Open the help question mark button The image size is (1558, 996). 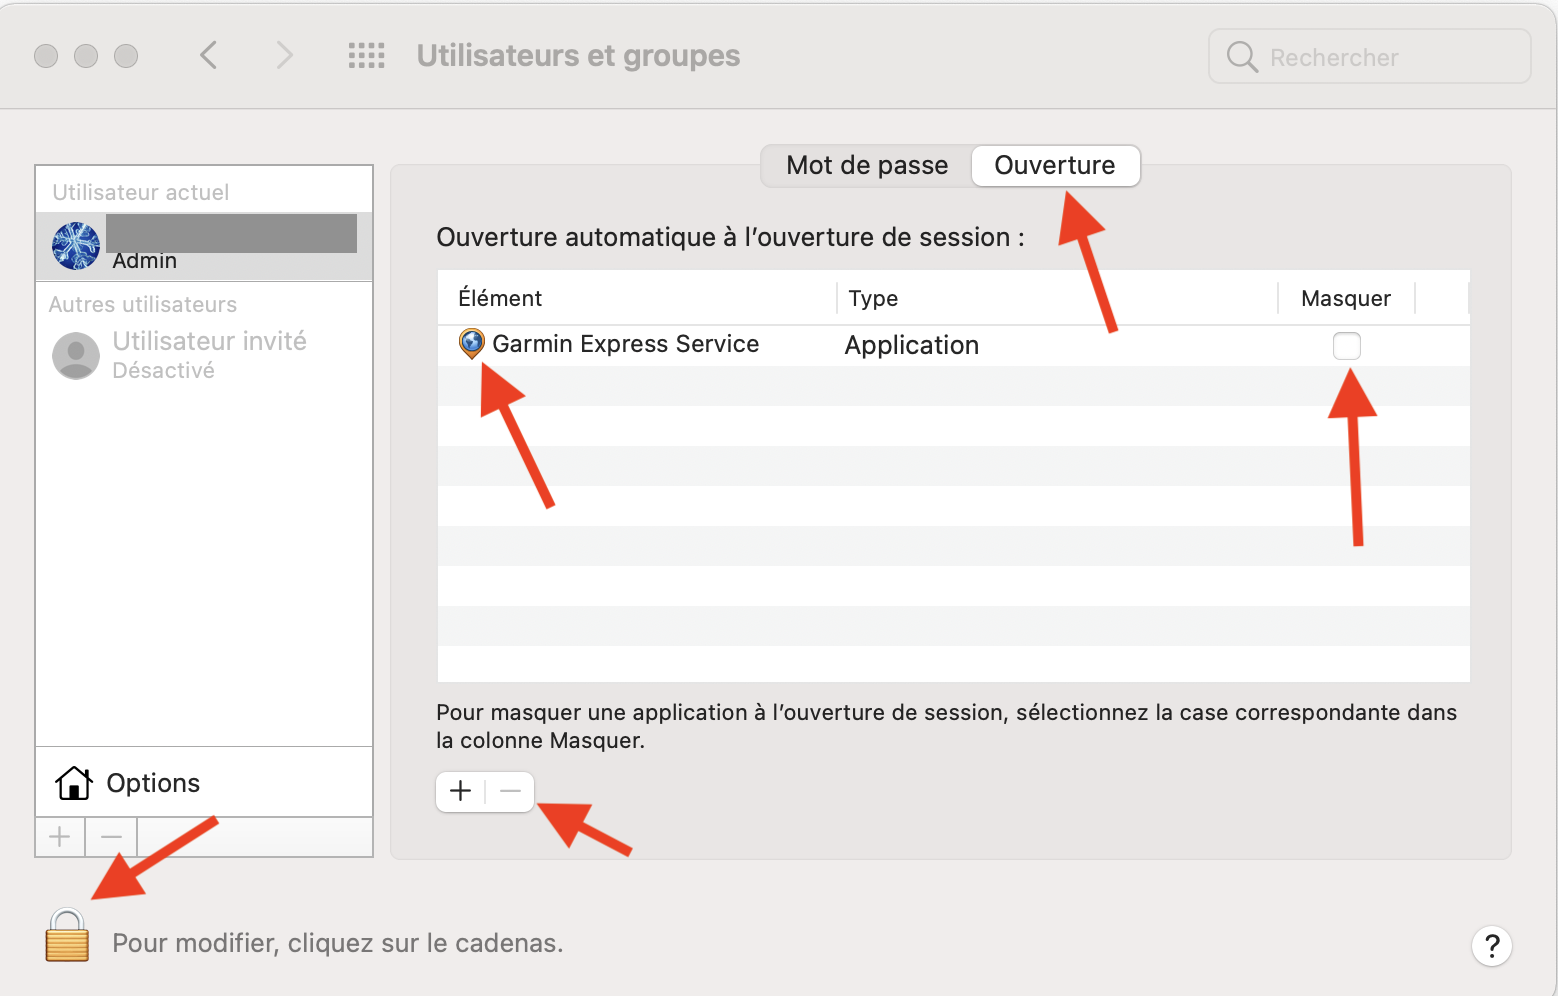tap(1491, 946)
